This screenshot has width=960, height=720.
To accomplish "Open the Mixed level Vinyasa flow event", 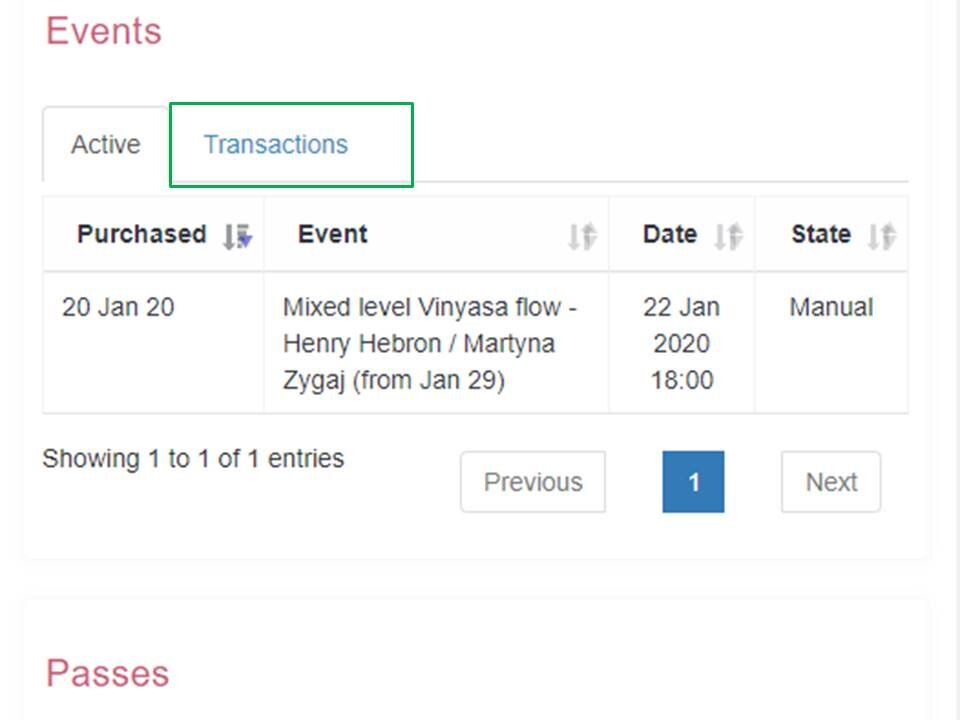I will coord(430,343).
